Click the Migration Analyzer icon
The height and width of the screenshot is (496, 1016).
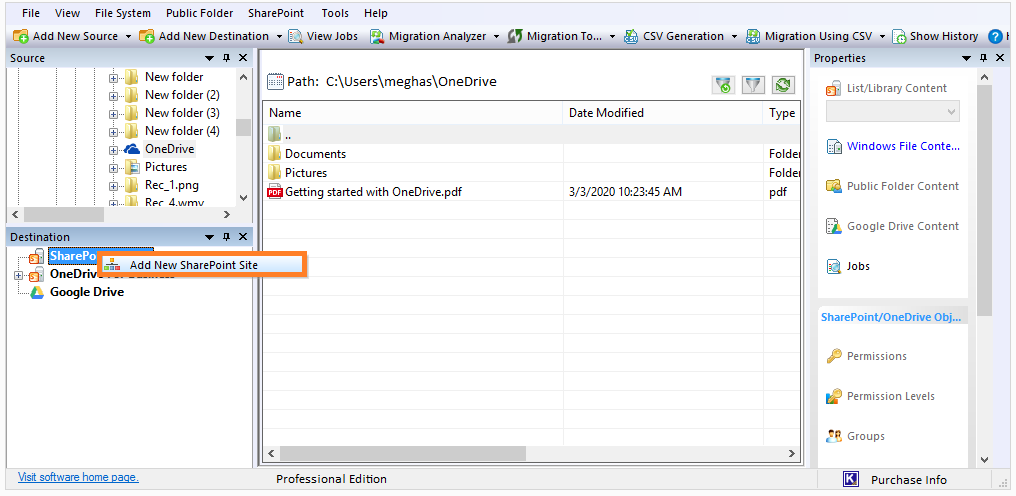coord(378,36)
